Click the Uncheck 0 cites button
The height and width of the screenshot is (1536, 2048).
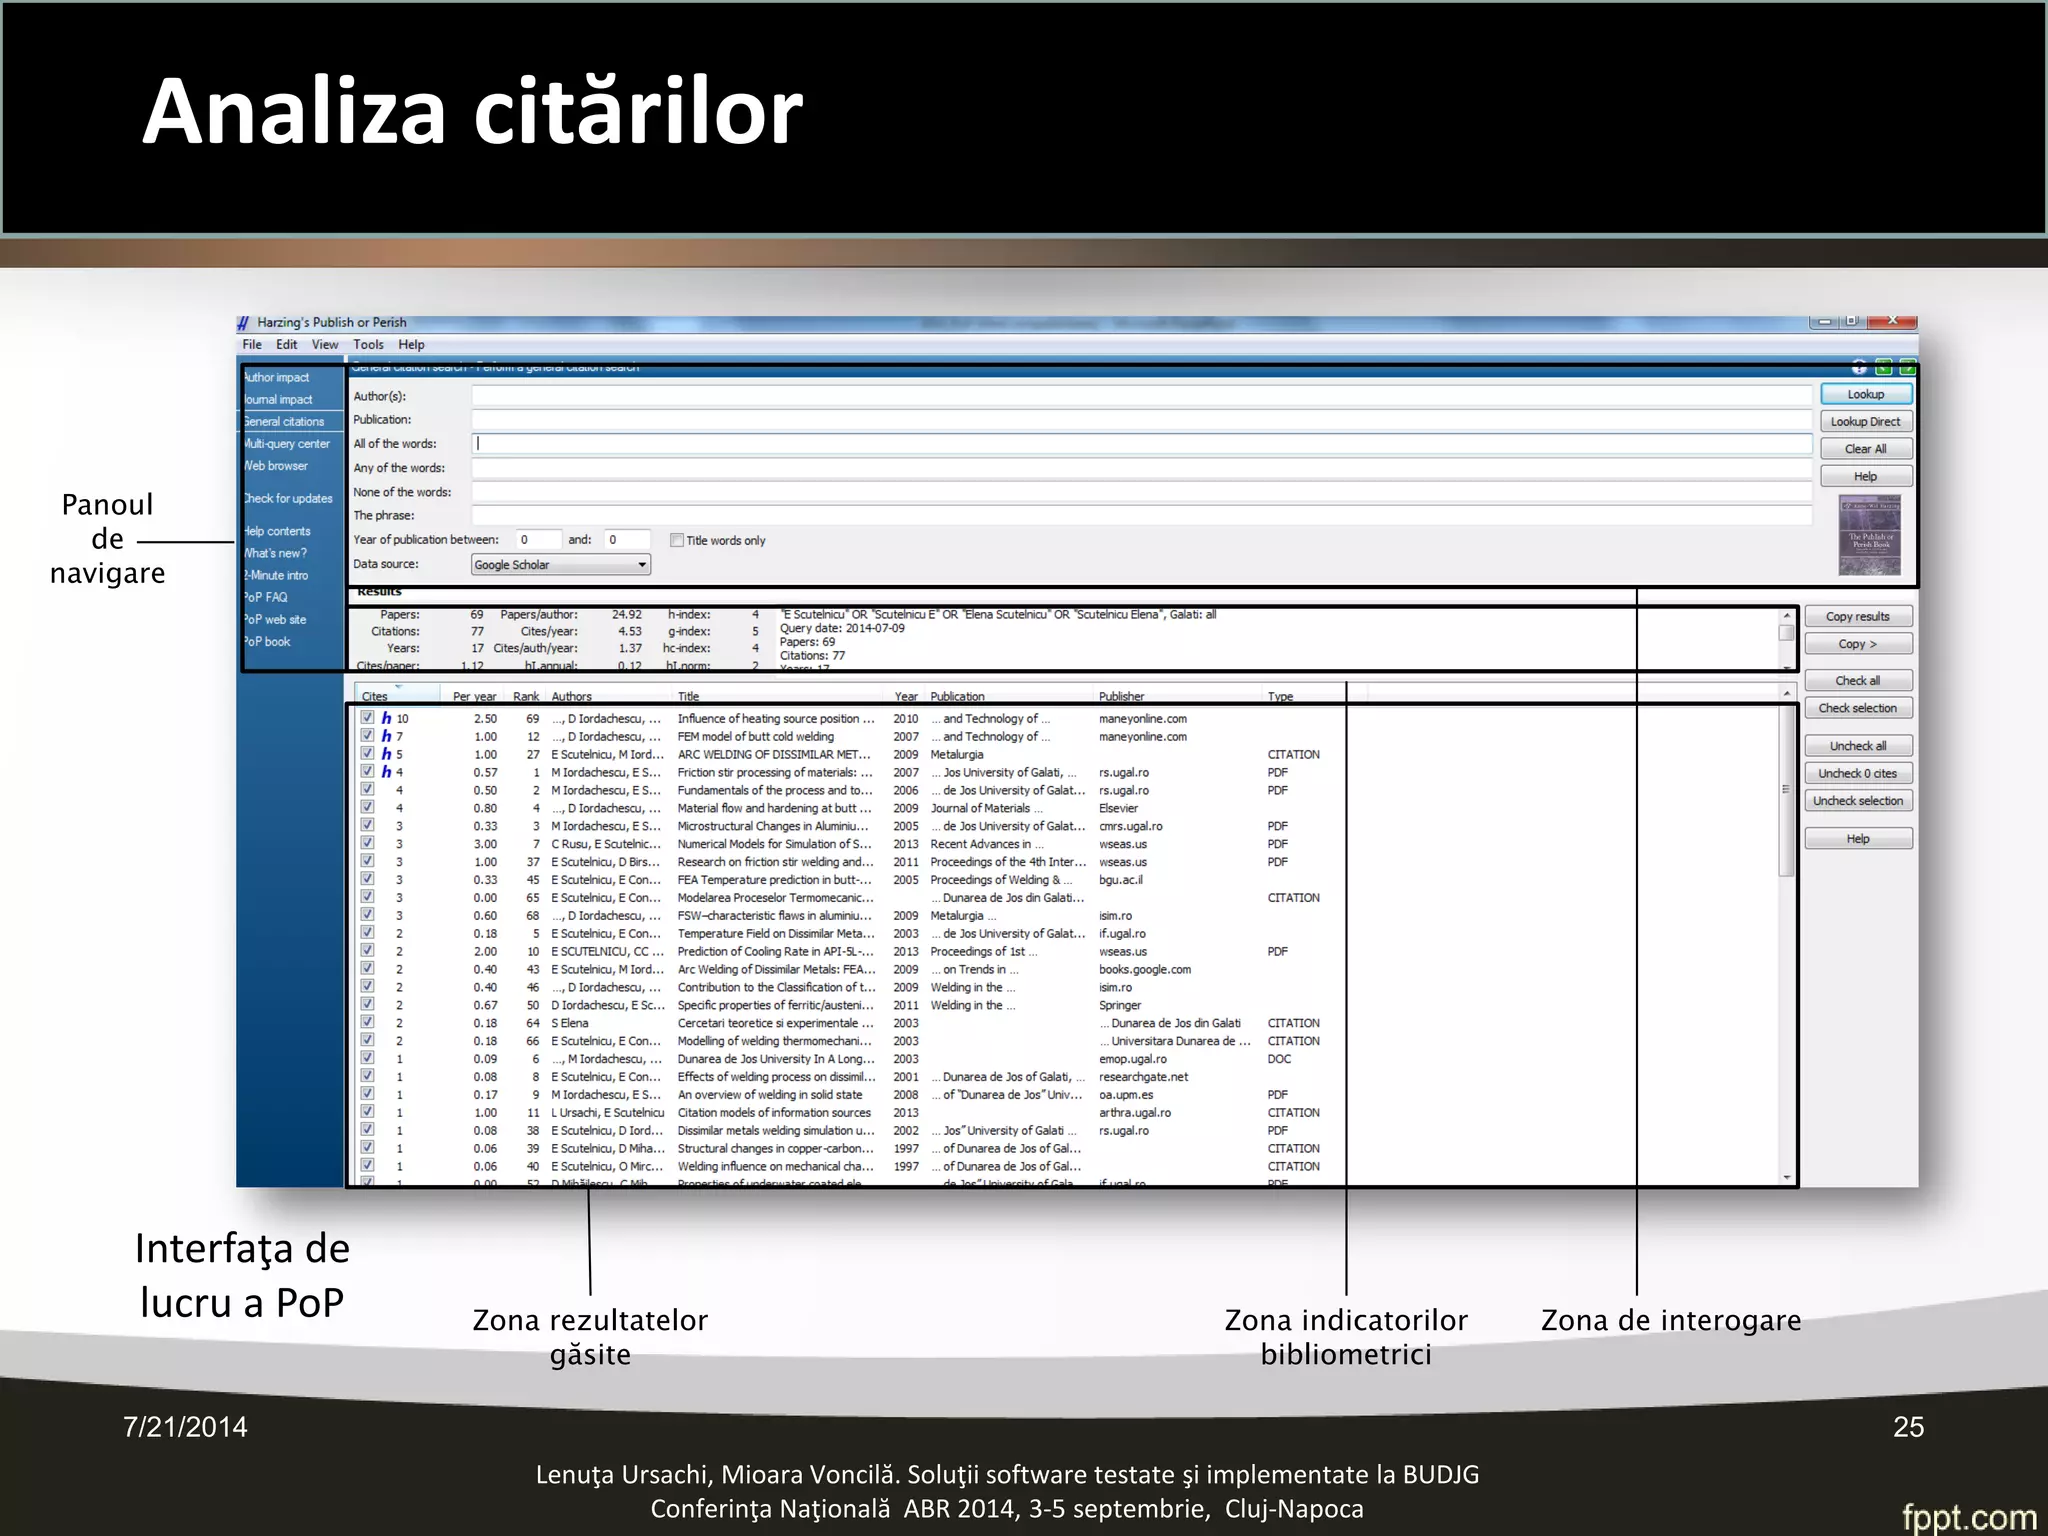pyautogui.click(x=1858, y=773)
